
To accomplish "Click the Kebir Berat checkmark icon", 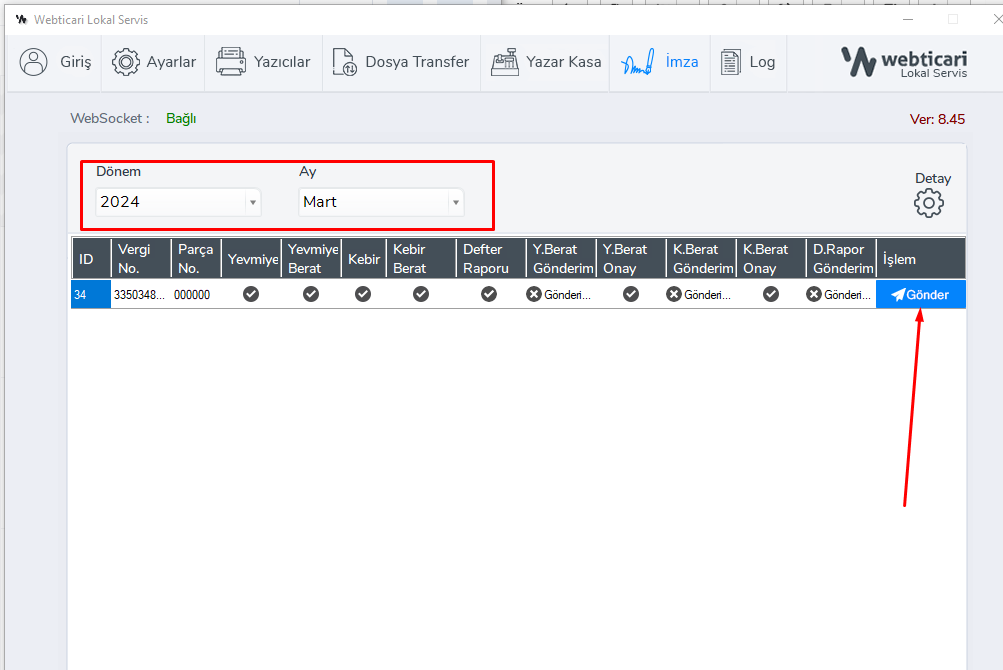I will click(x=420, y=294).
